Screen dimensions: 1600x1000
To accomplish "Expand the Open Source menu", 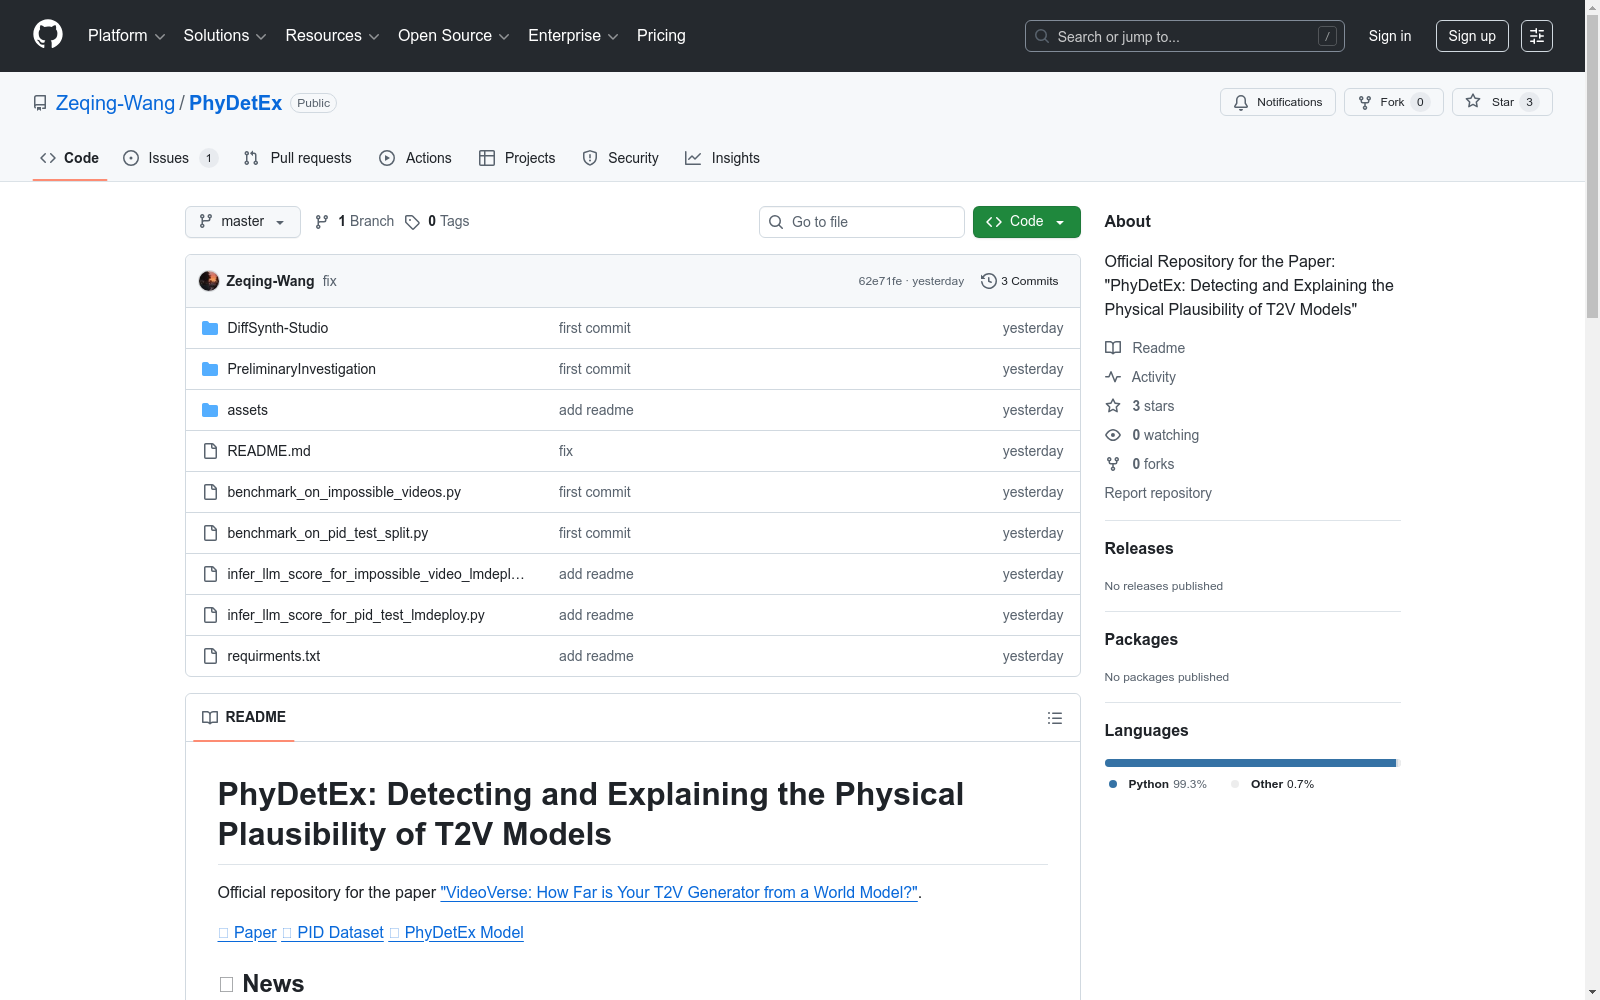I will click(x=454, y=36).
